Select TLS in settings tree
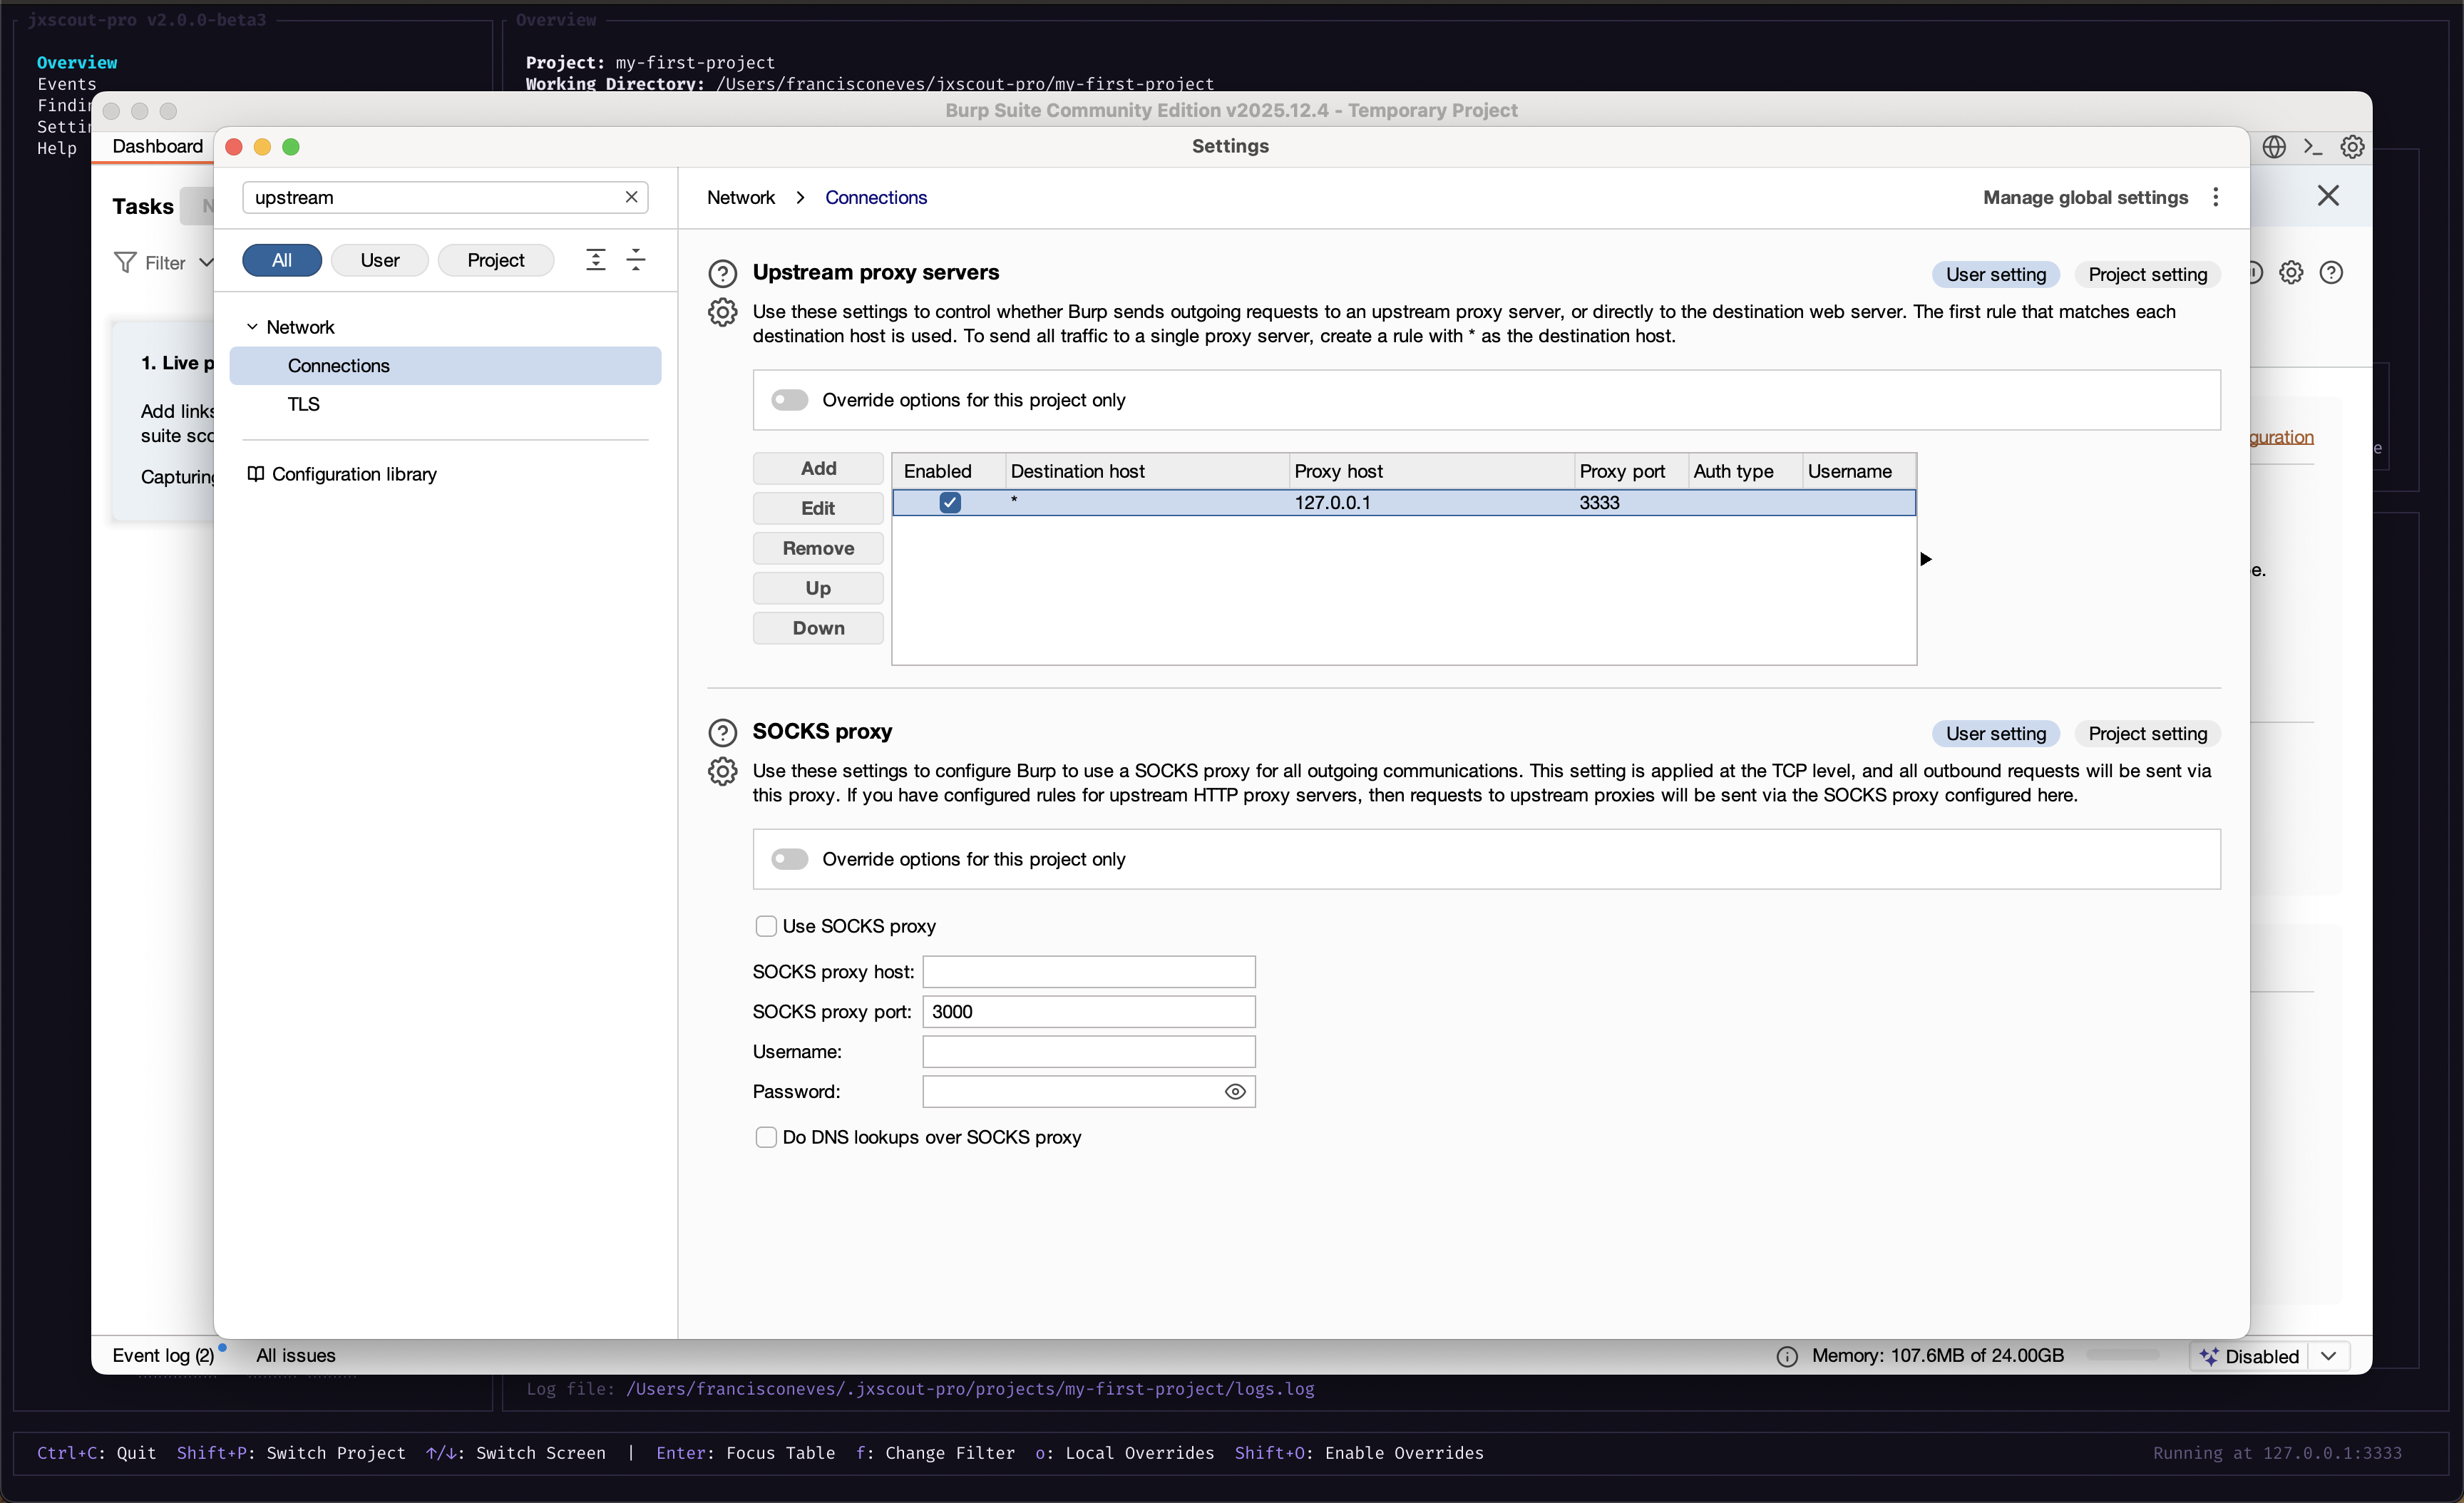The width and height of the screenshot is (2464, 1503). tap(304, 404)
